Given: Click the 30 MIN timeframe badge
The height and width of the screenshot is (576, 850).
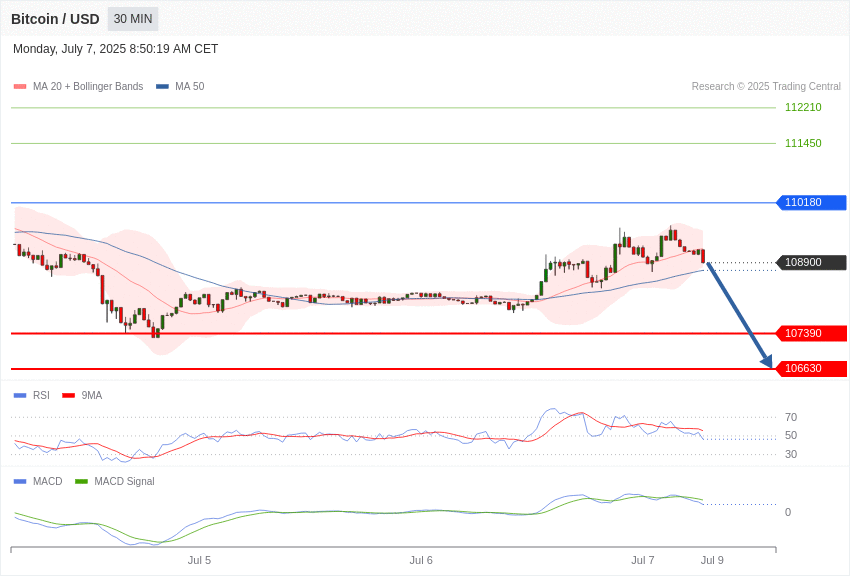Looking at the screenshot, I should pos(133,19).
